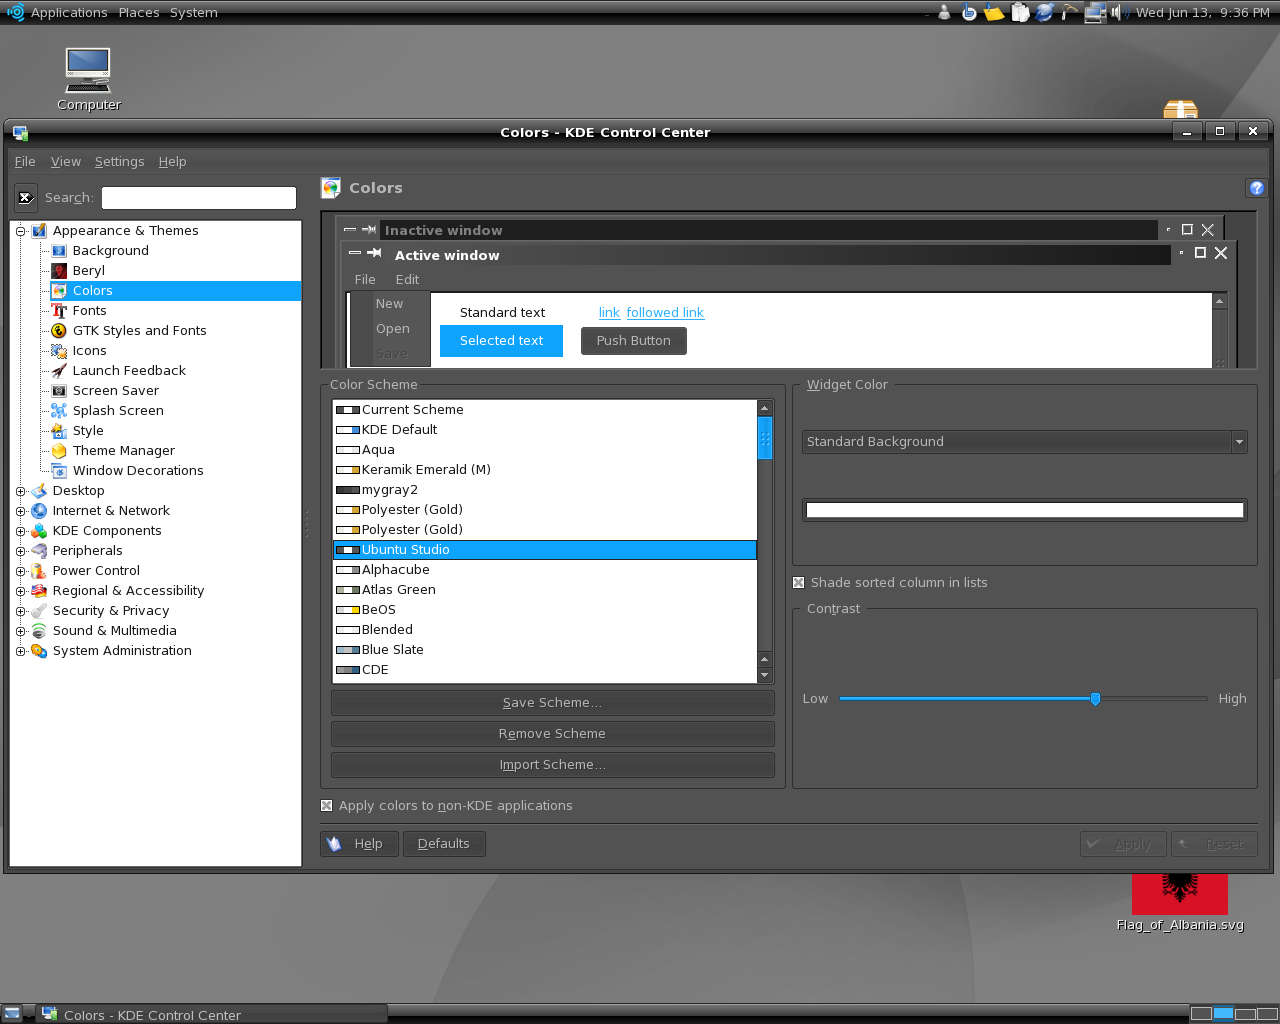Open the File menu
1280x1024 pixels.
click(25, 162)
